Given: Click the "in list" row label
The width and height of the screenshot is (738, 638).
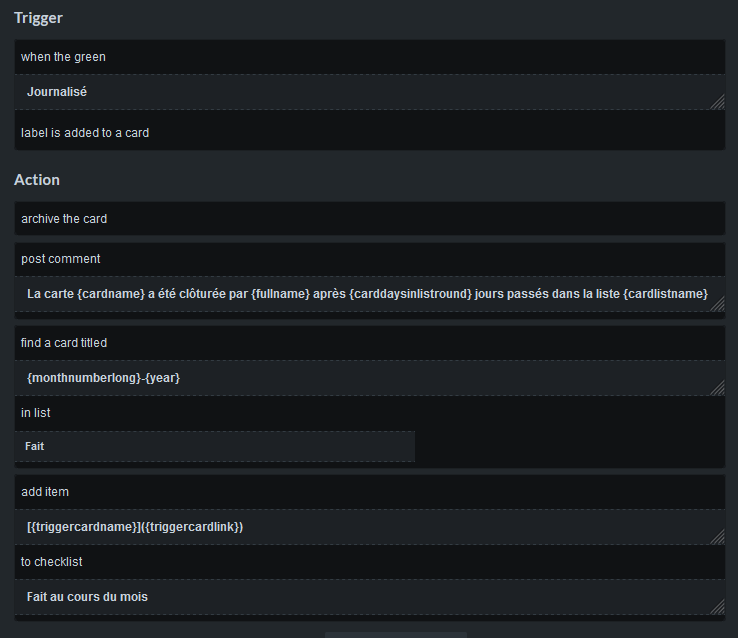Looking at the screenshot, I should pos(35,413).
